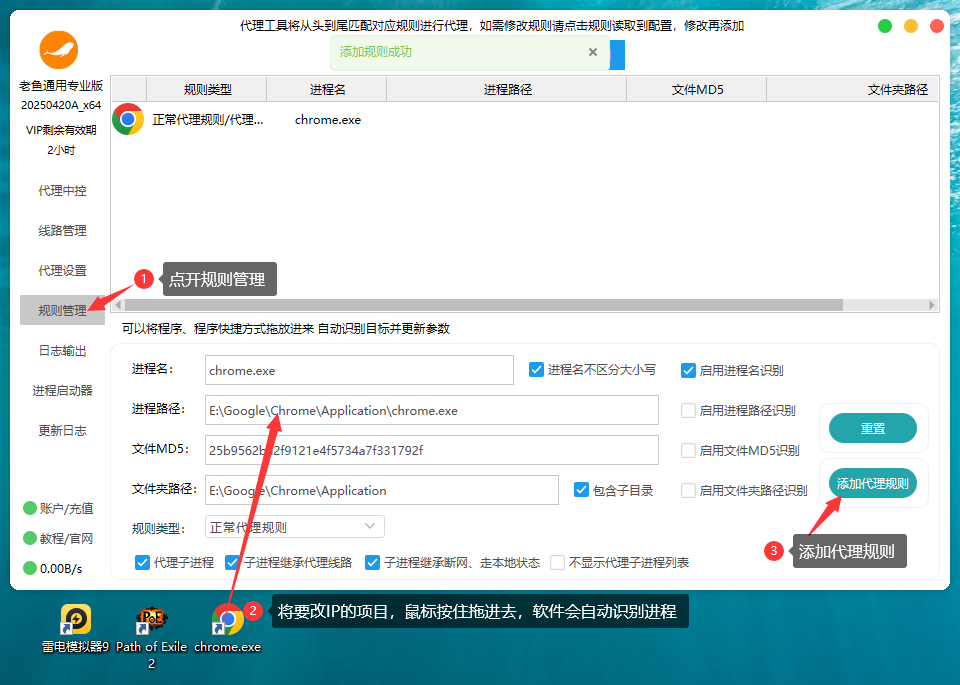Open 线路管理 from the sidebar
This screenshot has height=685, width=960.
click(x=62, y=230)
